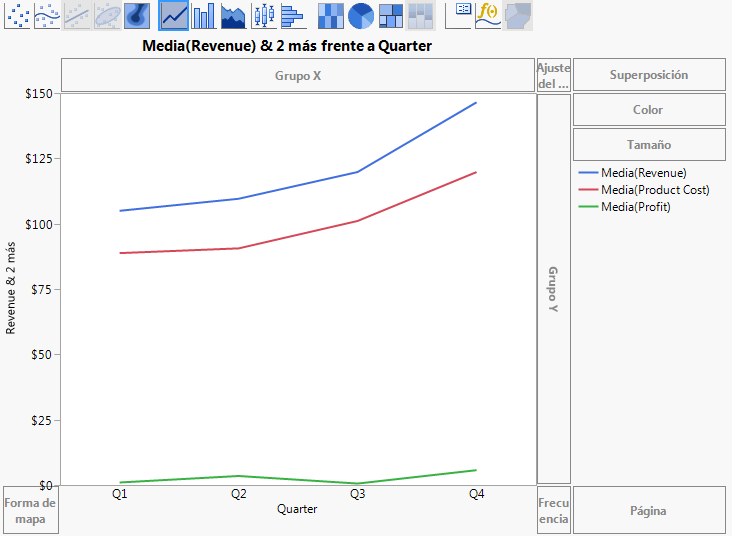This screenshot has height=536, width=732.
Task: Click the Grupo Y drop zone
Action: tap(554, 289)
